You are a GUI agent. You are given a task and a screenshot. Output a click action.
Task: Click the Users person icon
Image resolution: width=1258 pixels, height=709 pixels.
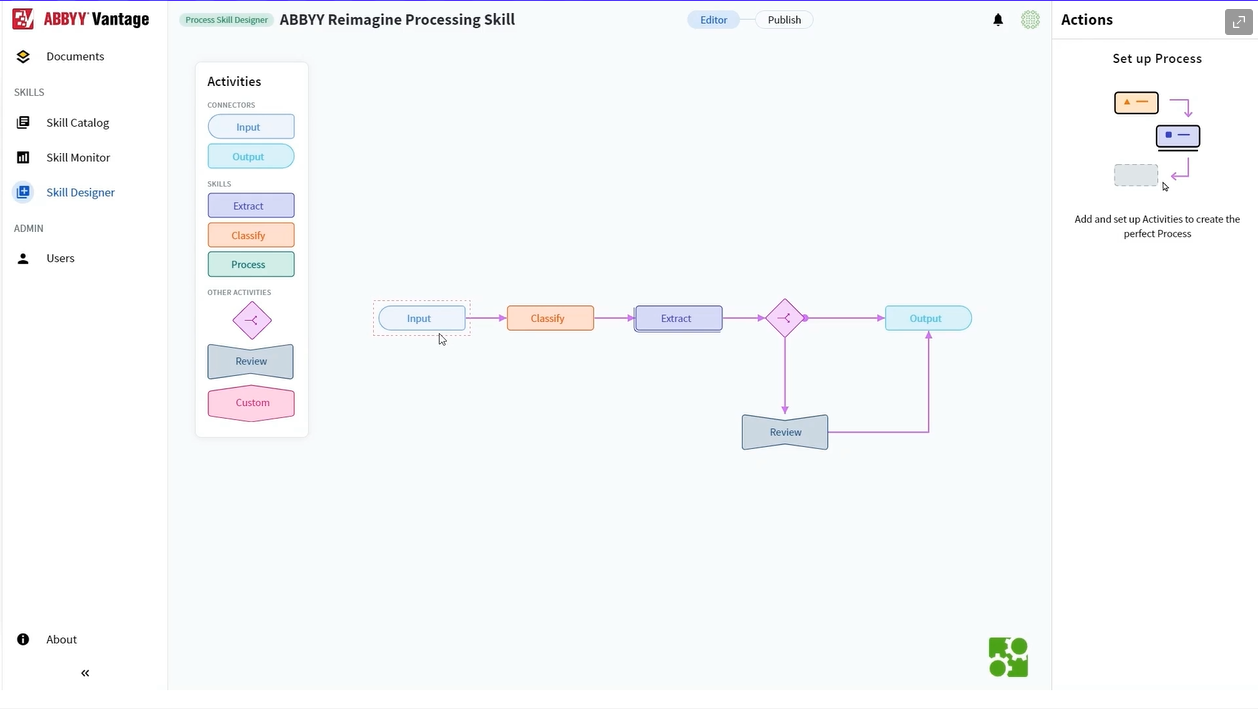point(23,258)
